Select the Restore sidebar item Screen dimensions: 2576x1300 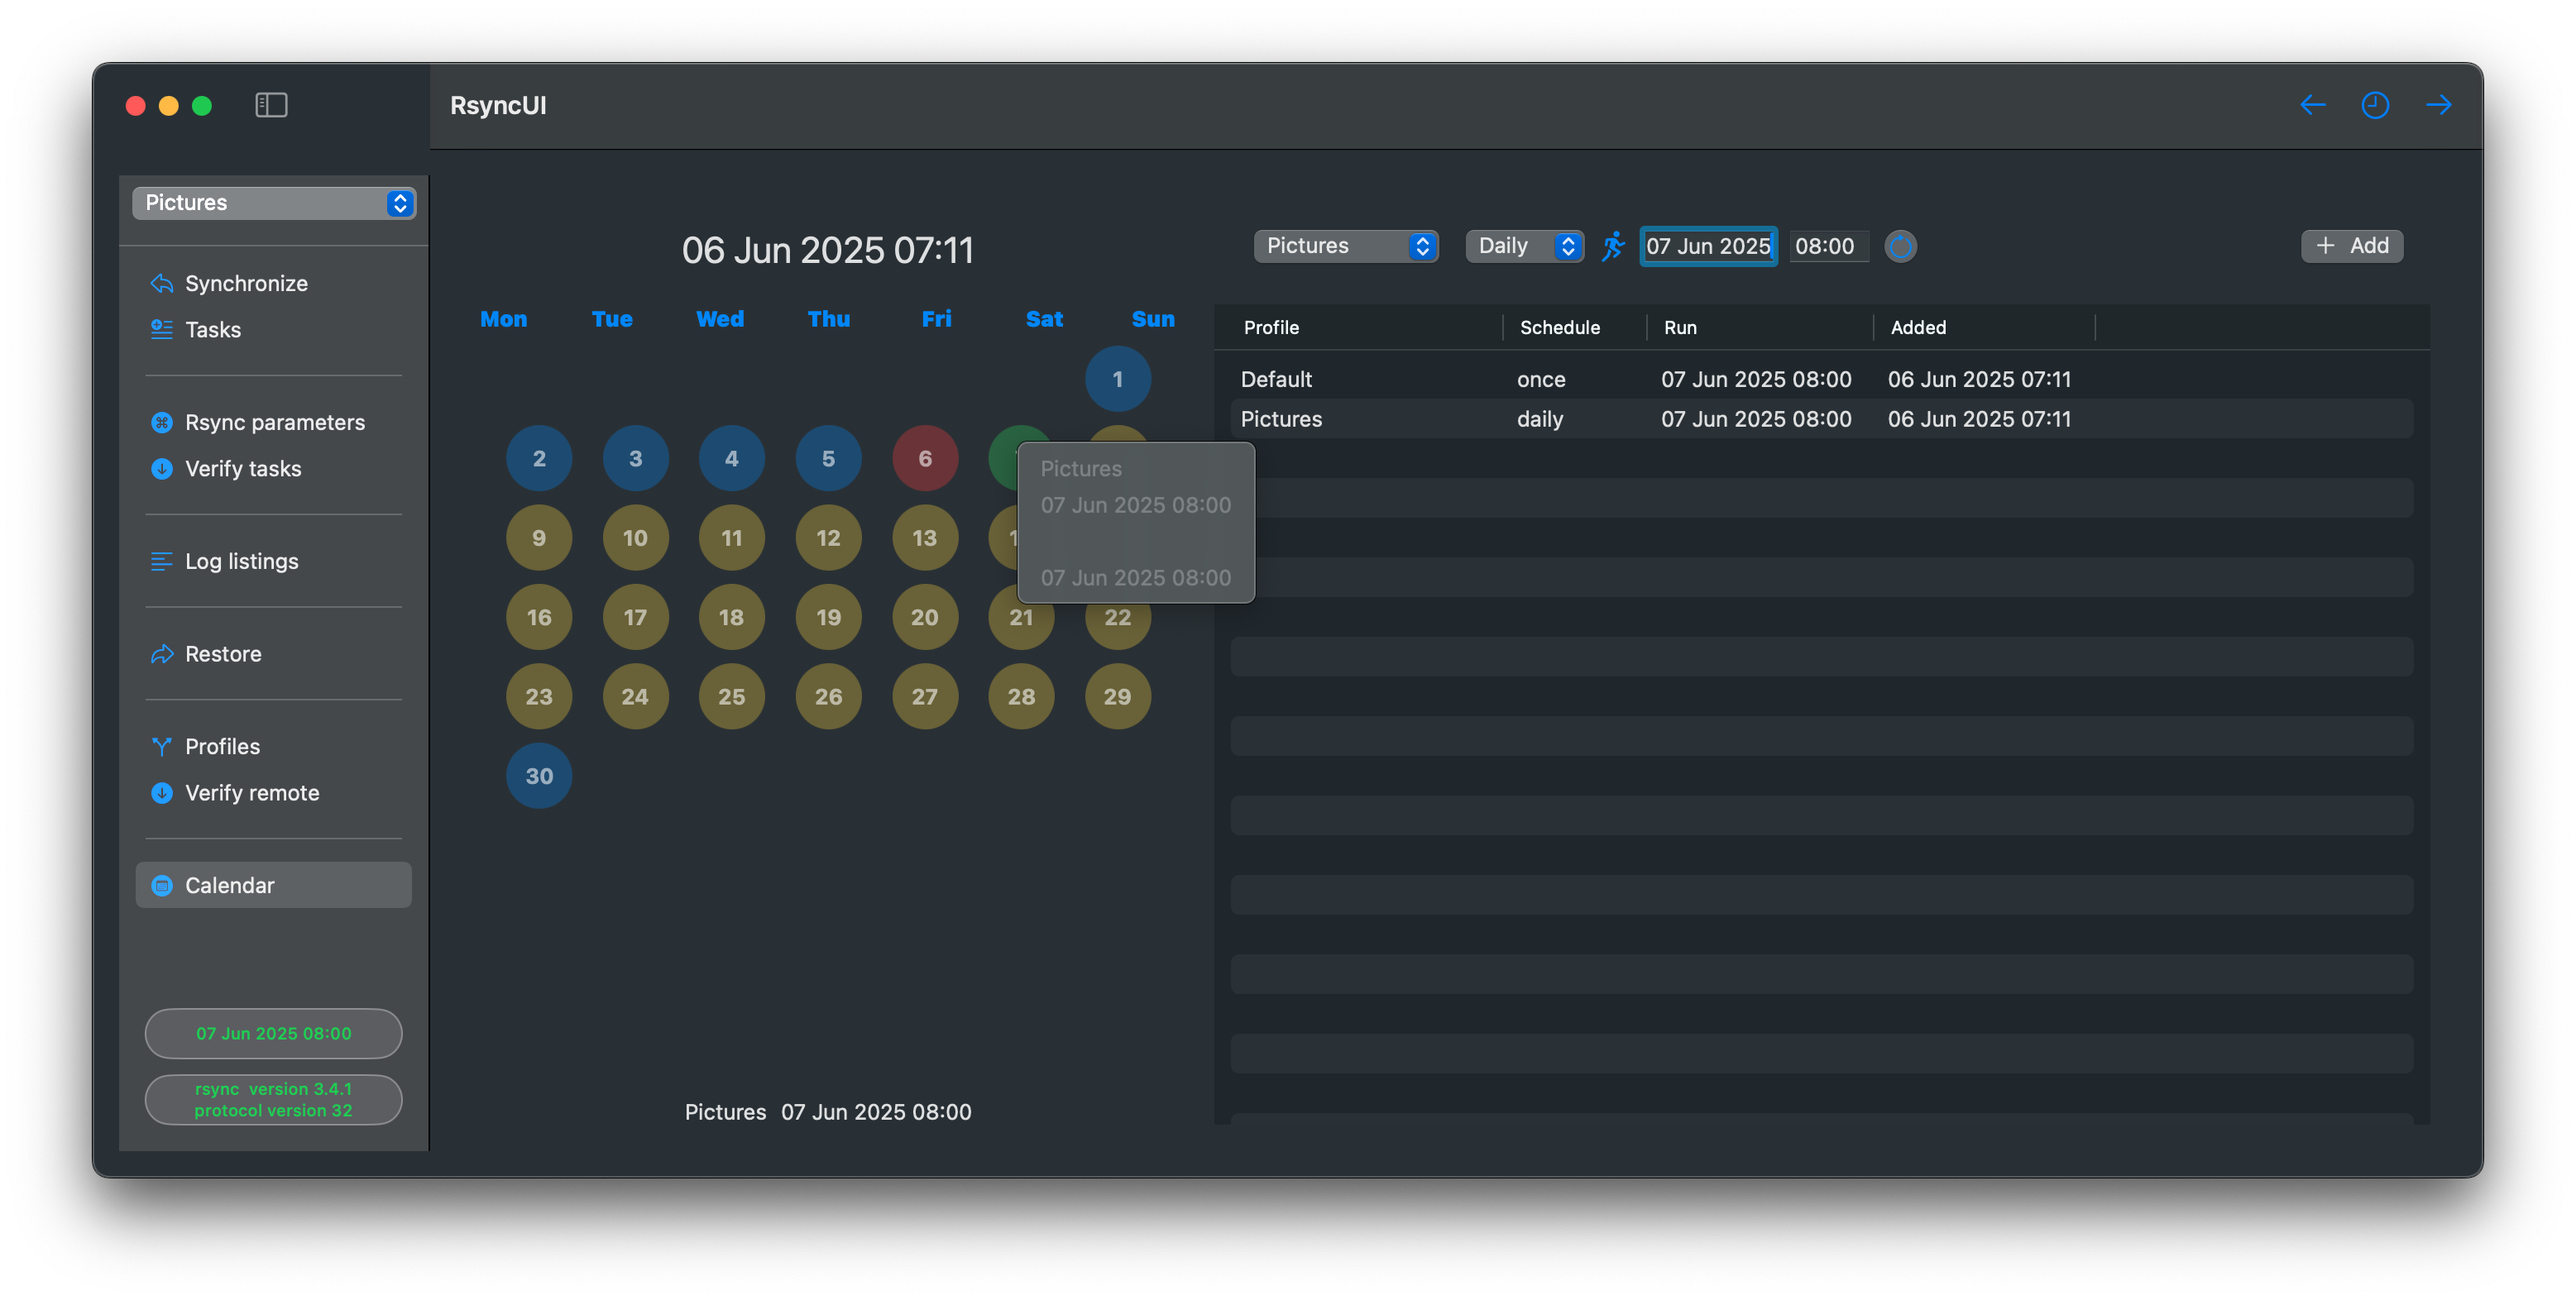click(x=223, y=654)
